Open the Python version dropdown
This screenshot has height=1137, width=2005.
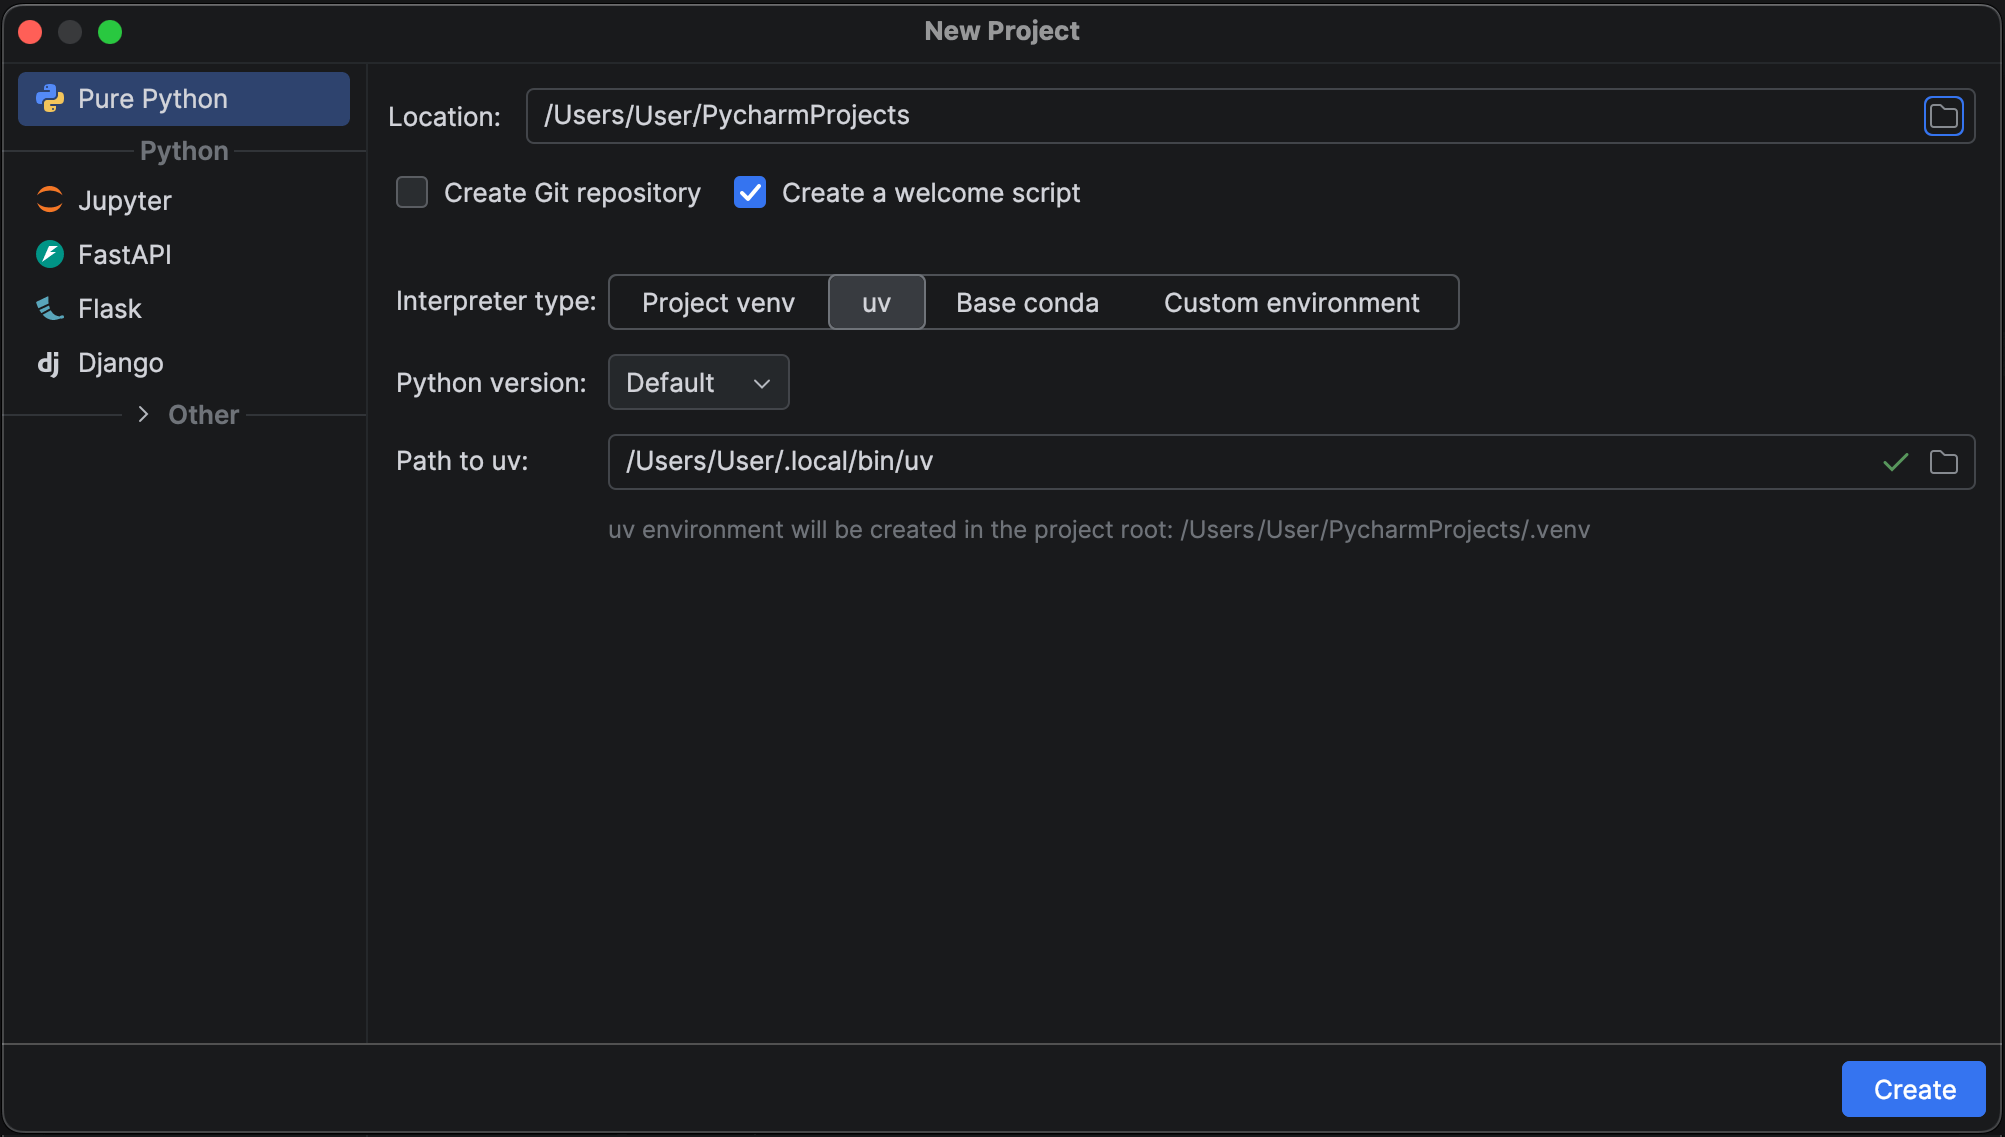697,382
